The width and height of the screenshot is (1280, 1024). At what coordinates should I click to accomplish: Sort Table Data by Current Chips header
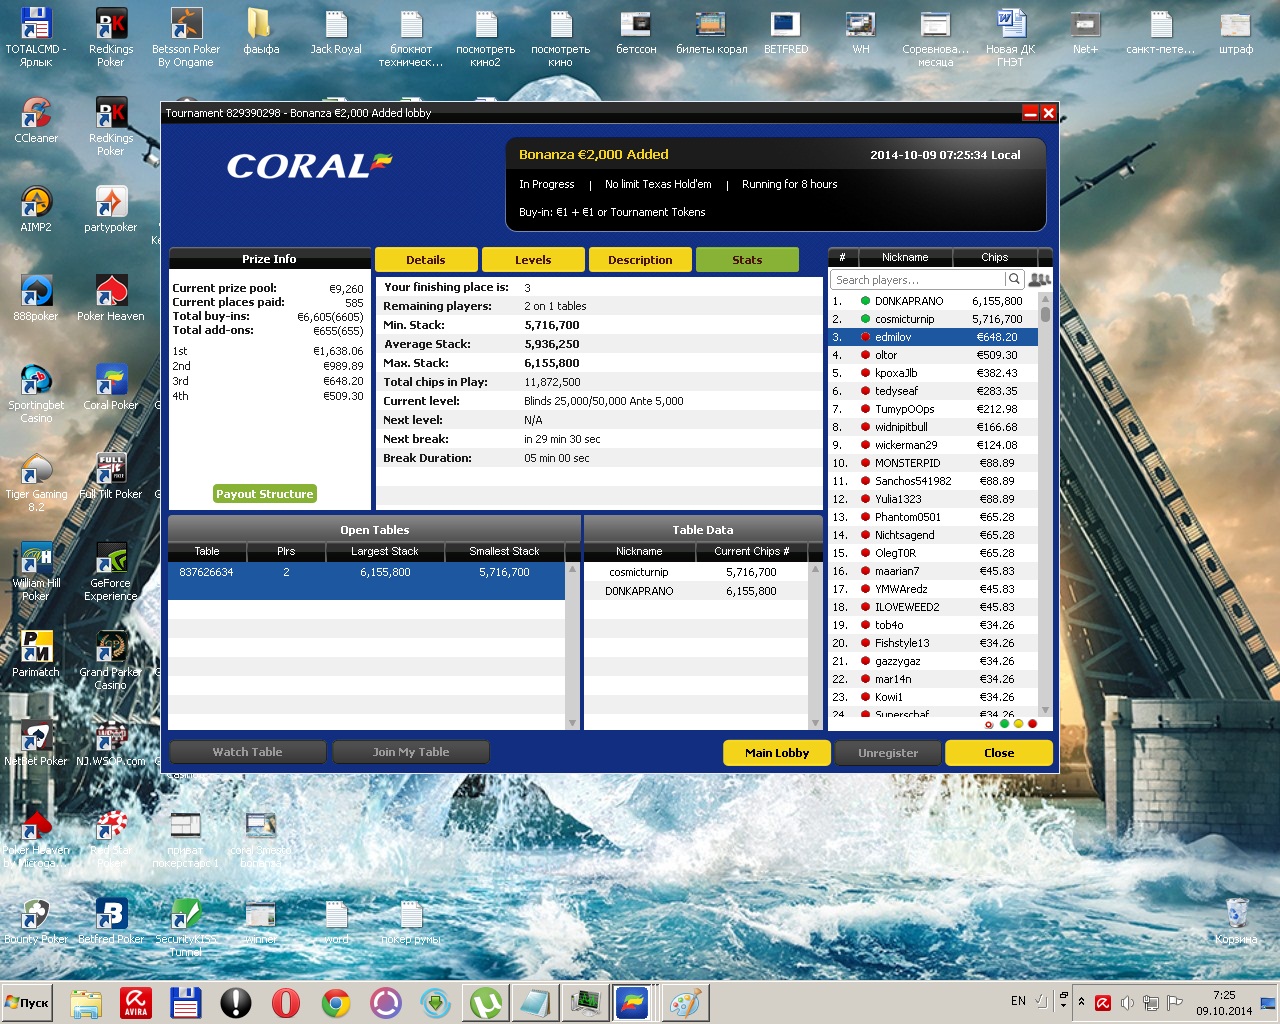point(751,551)
